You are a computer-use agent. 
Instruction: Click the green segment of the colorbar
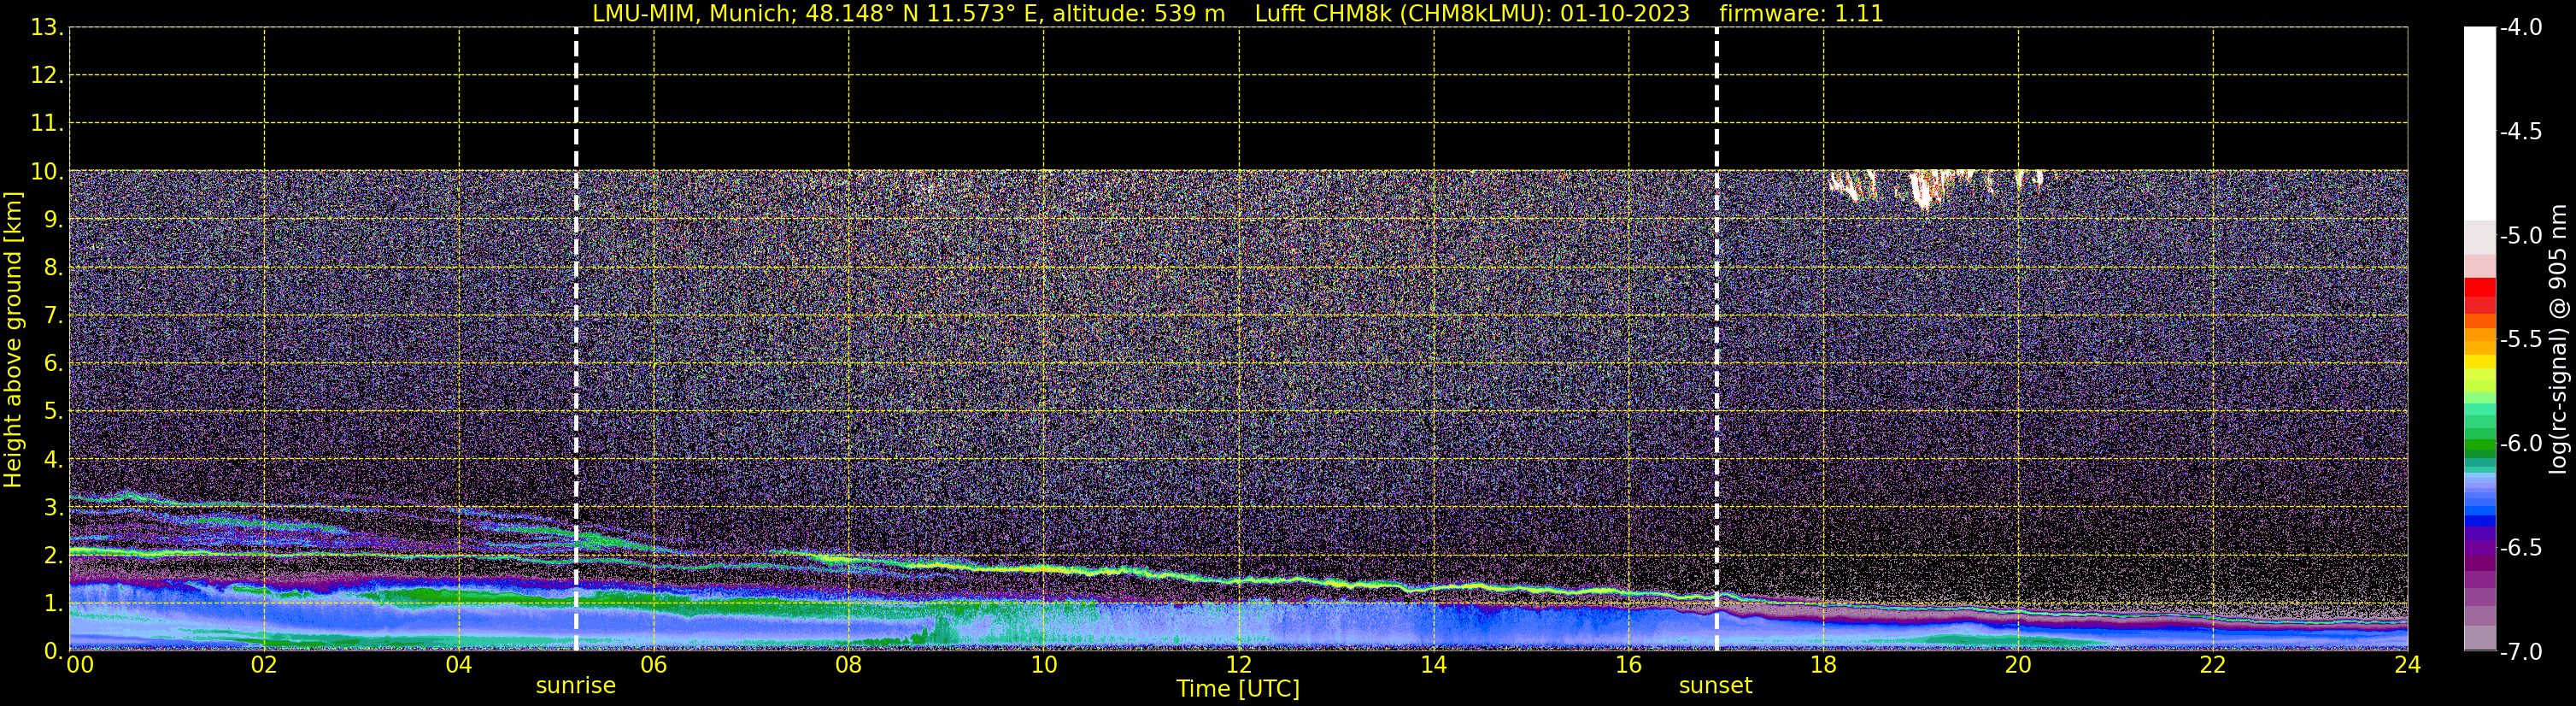(2479, 445)
